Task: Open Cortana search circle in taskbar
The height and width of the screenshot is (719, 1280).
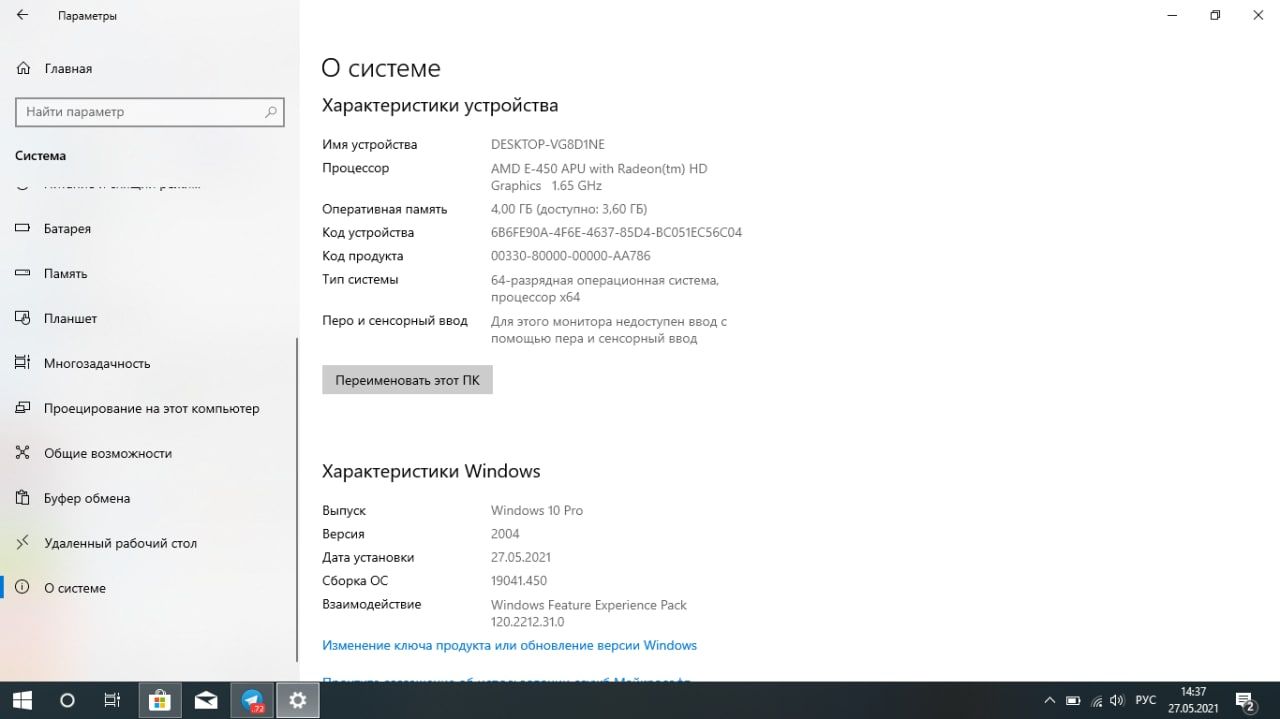Action: tap(67, 700)
